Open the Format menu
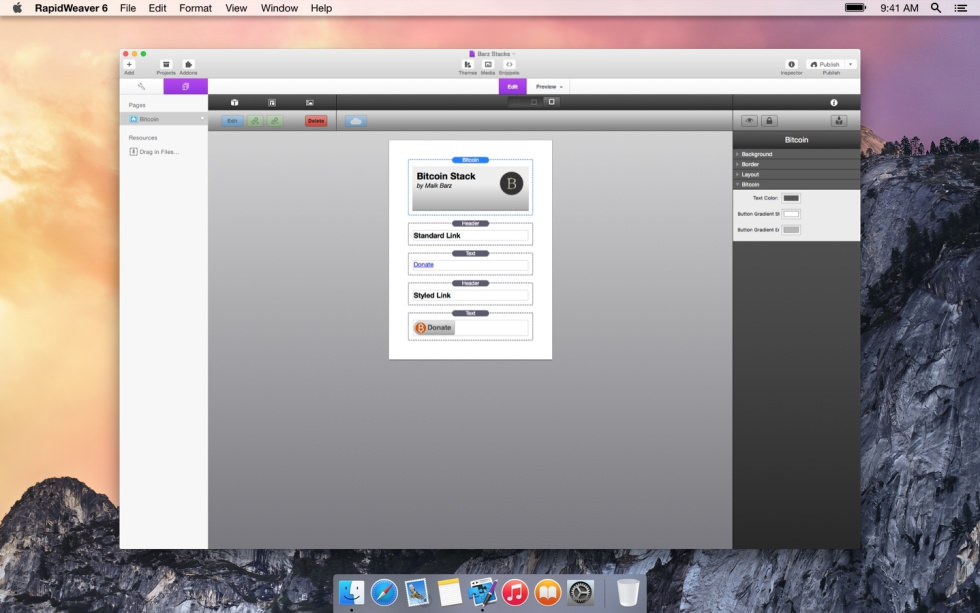This screenshot has width=980, height=613. click(195, 8)
